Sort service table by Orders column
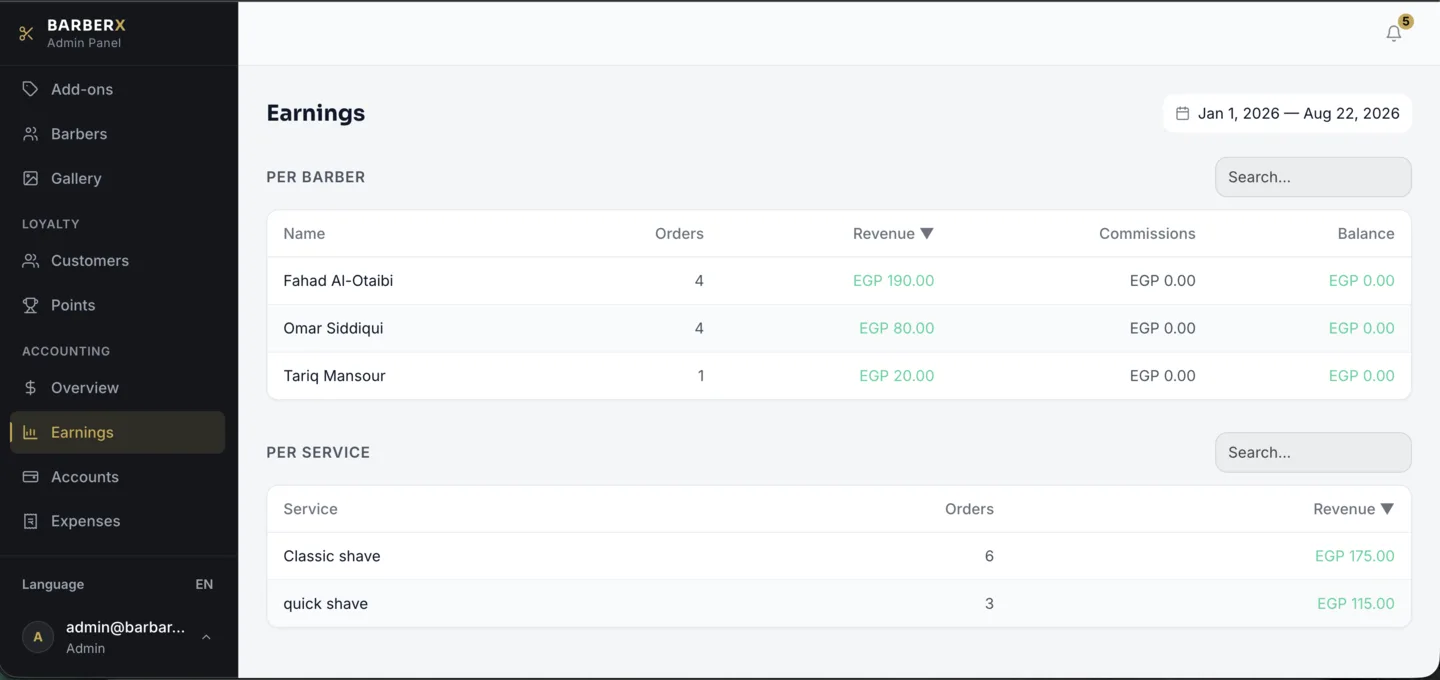The image size is (1440, 680). tap(969, 509)
